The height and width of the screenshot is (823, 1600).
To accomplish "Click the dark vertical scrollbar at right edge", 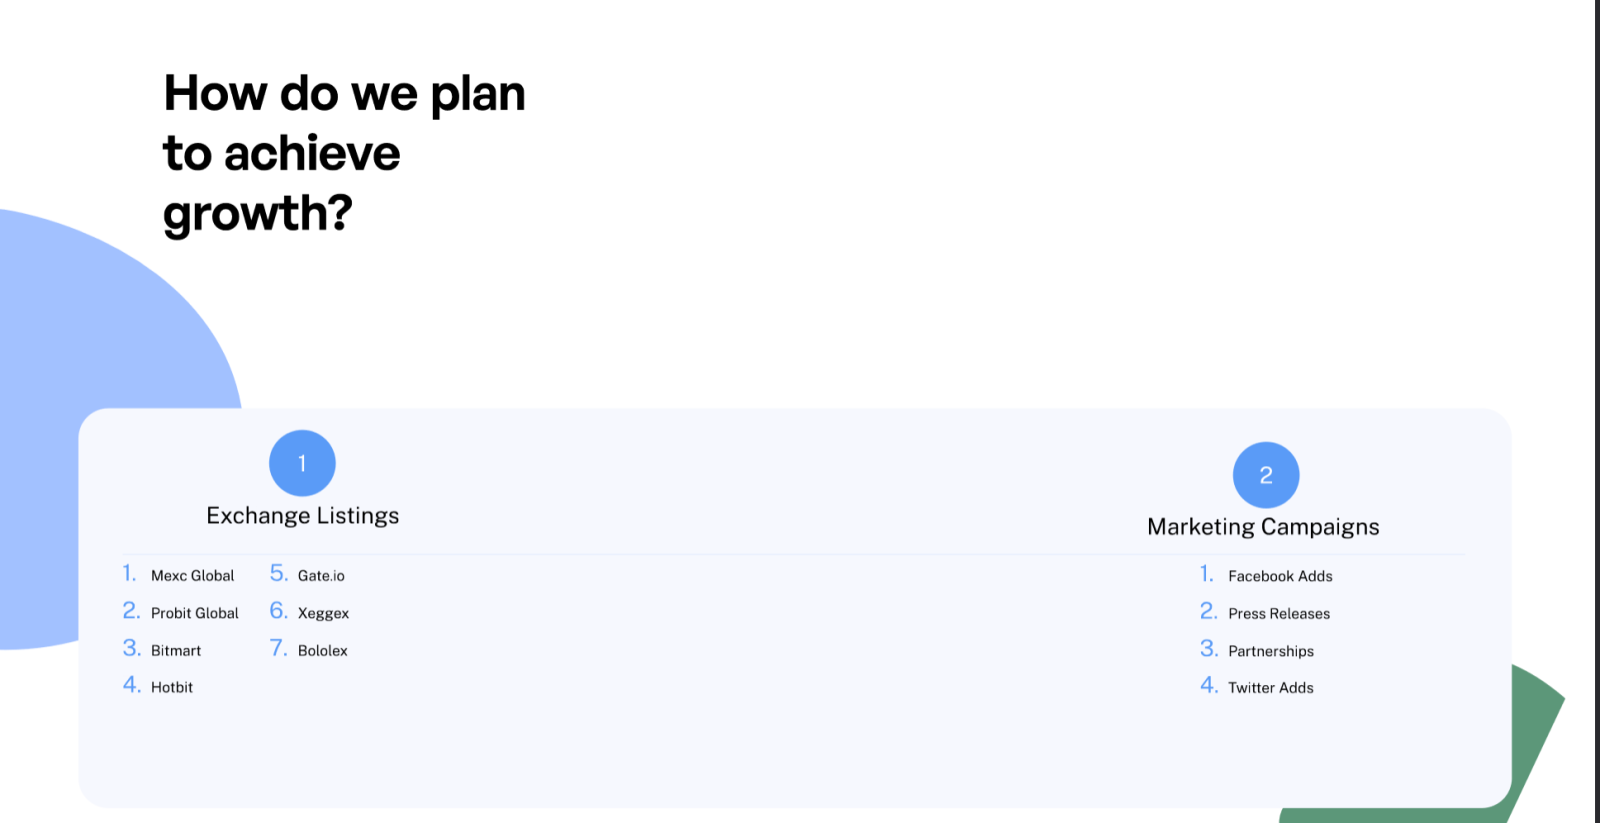I will pyautogui.click(x=1597, y=411).
